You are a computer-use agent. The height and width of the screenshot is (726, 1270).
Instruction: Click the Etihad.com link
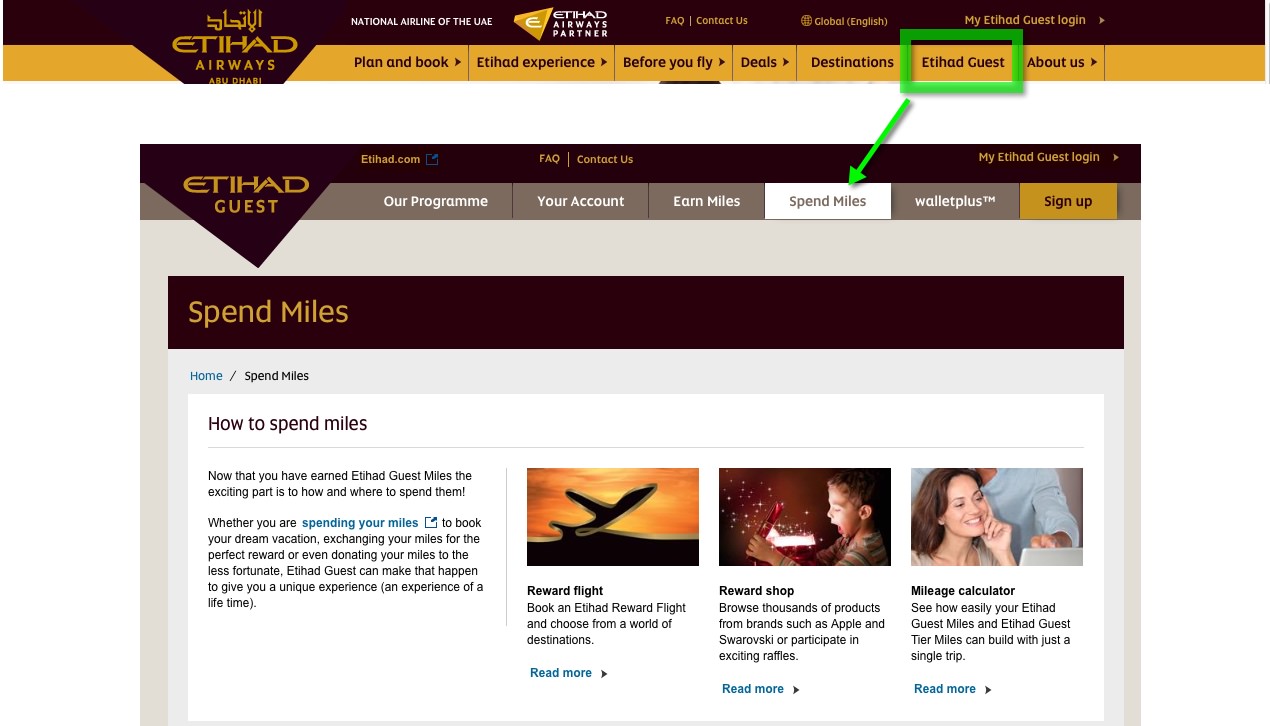pyautogui.click(x=391, y=159)
